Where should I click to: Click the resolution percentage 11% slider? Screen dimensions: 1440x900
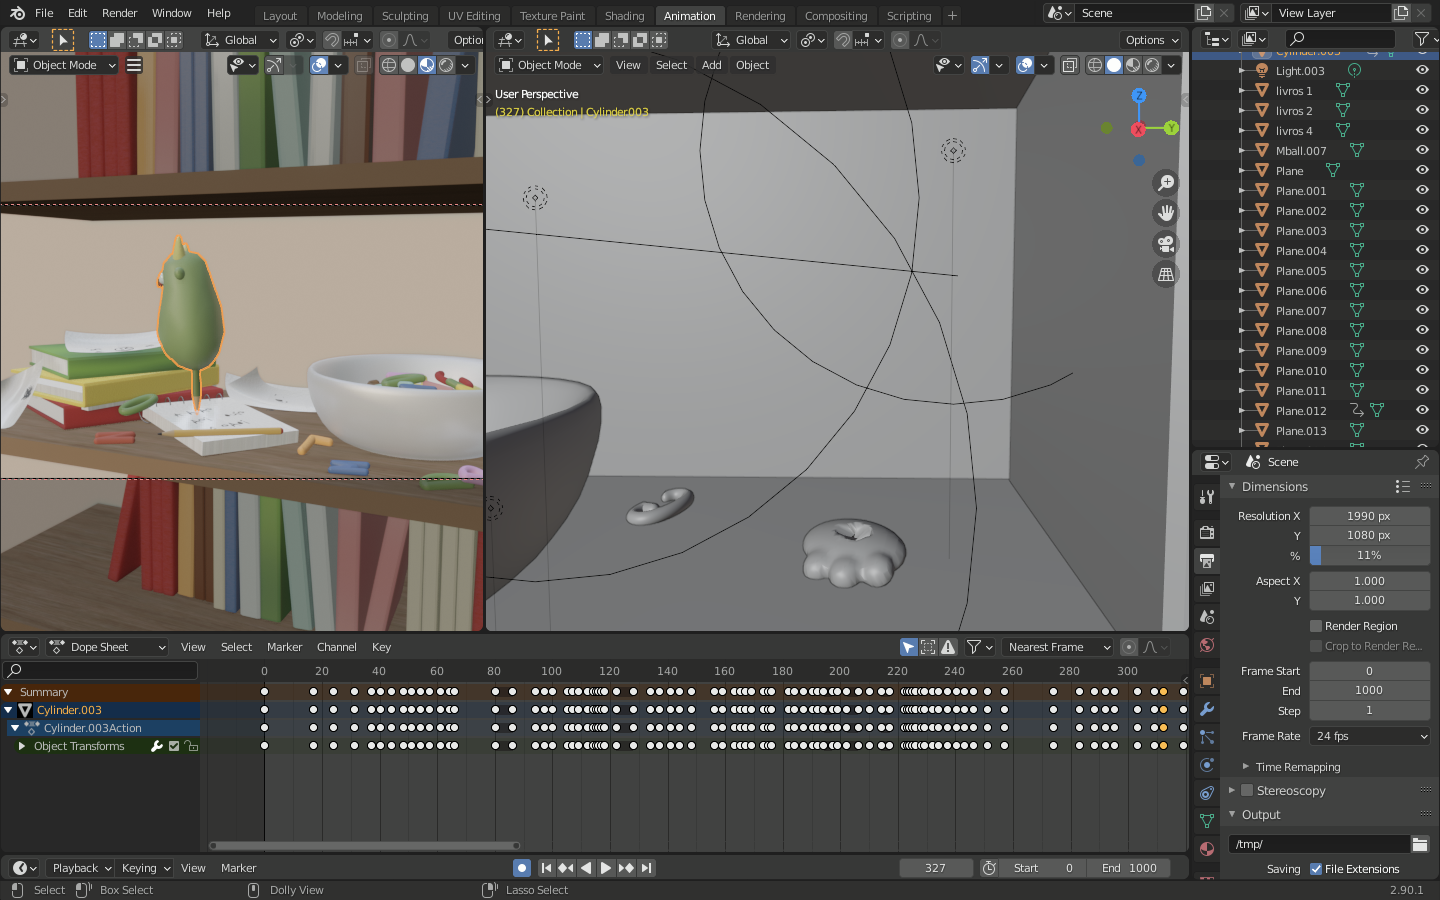pyautogui.click(x=1370, y=555)
